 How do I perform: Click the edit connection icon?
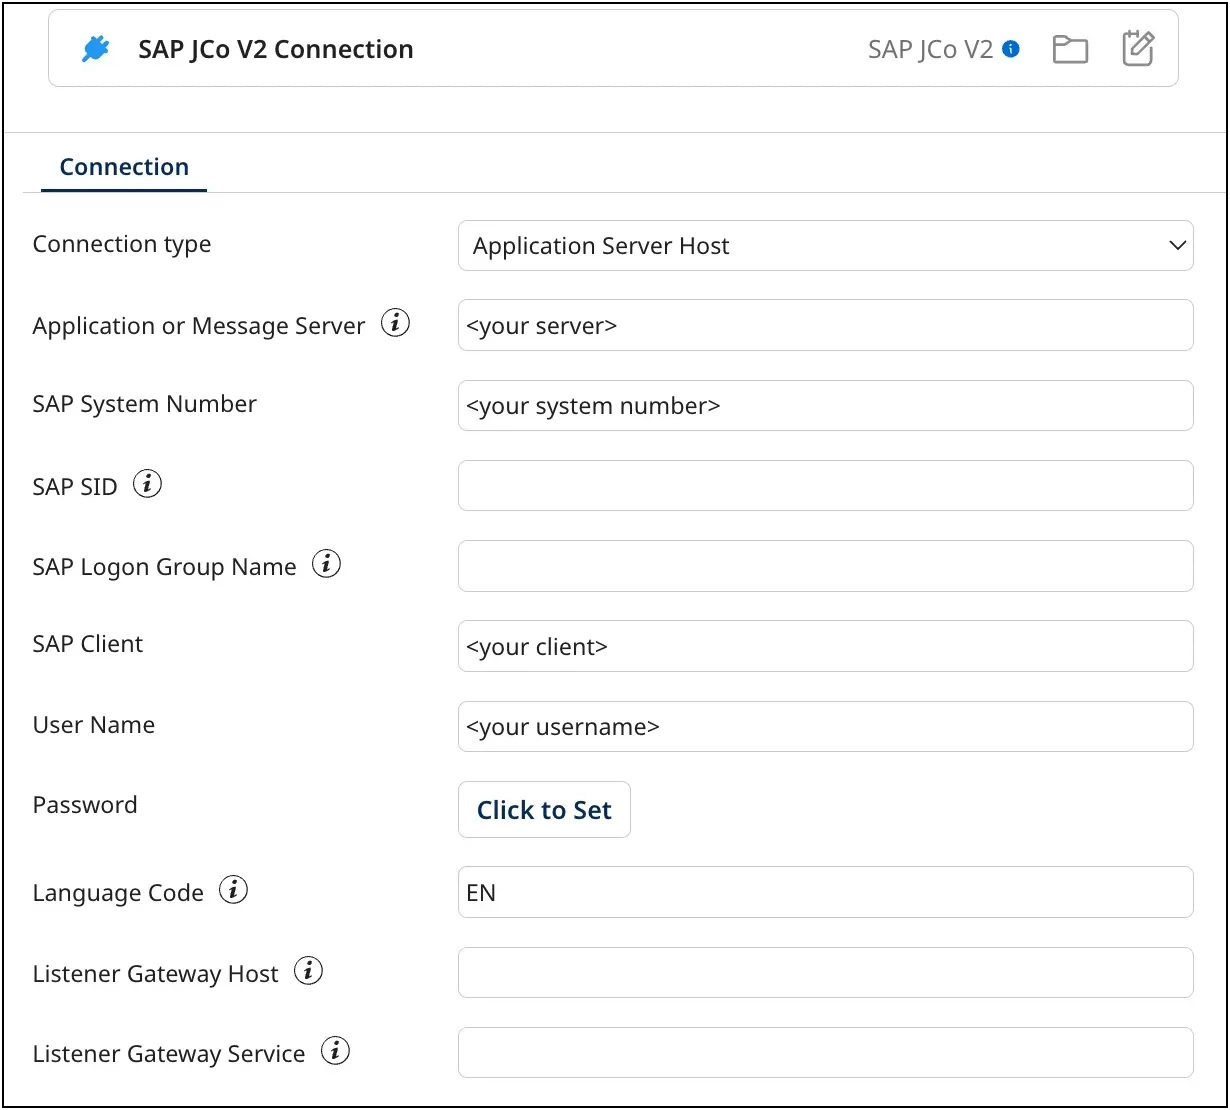[1139, 48]
